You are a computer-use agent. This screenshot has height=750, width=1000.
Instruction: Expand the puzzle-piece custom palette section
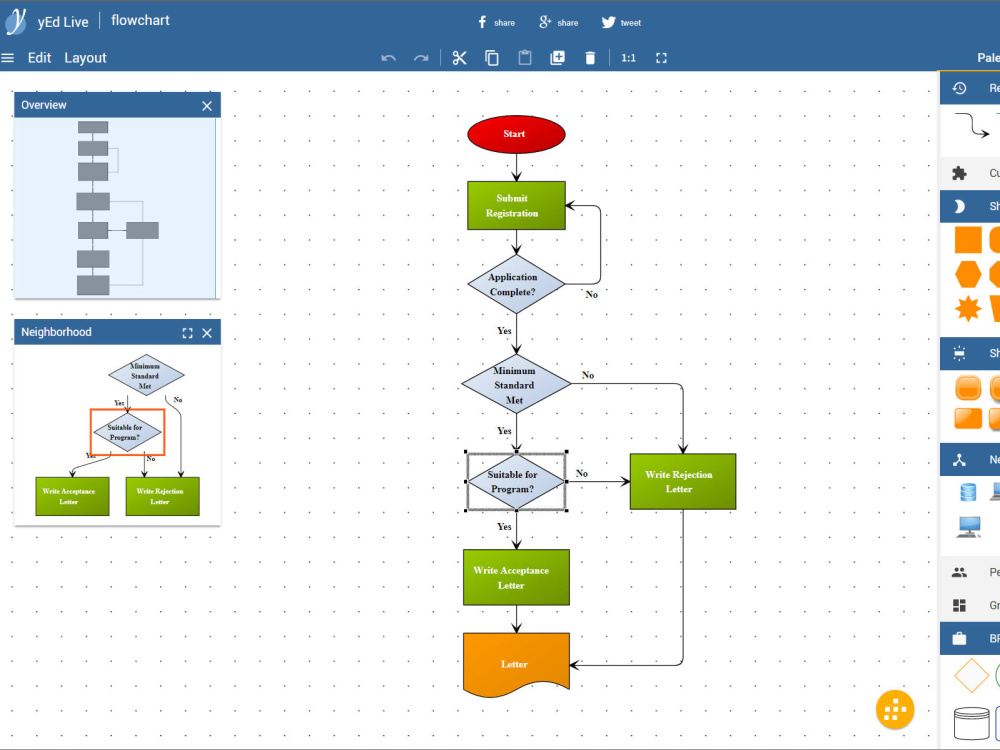[970, 173]
